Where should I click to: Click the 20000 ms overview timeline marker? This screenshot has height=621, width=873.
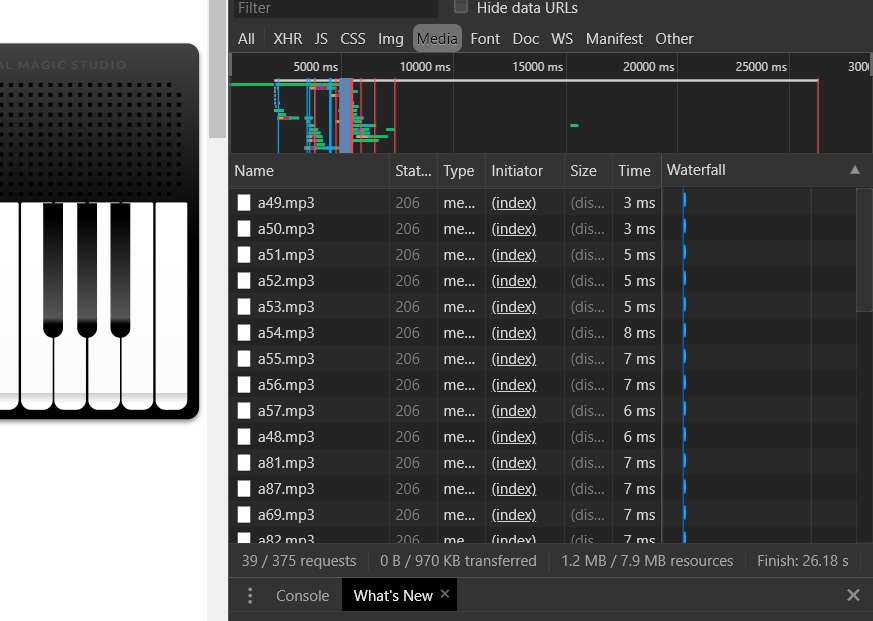[x=649, y=67]
